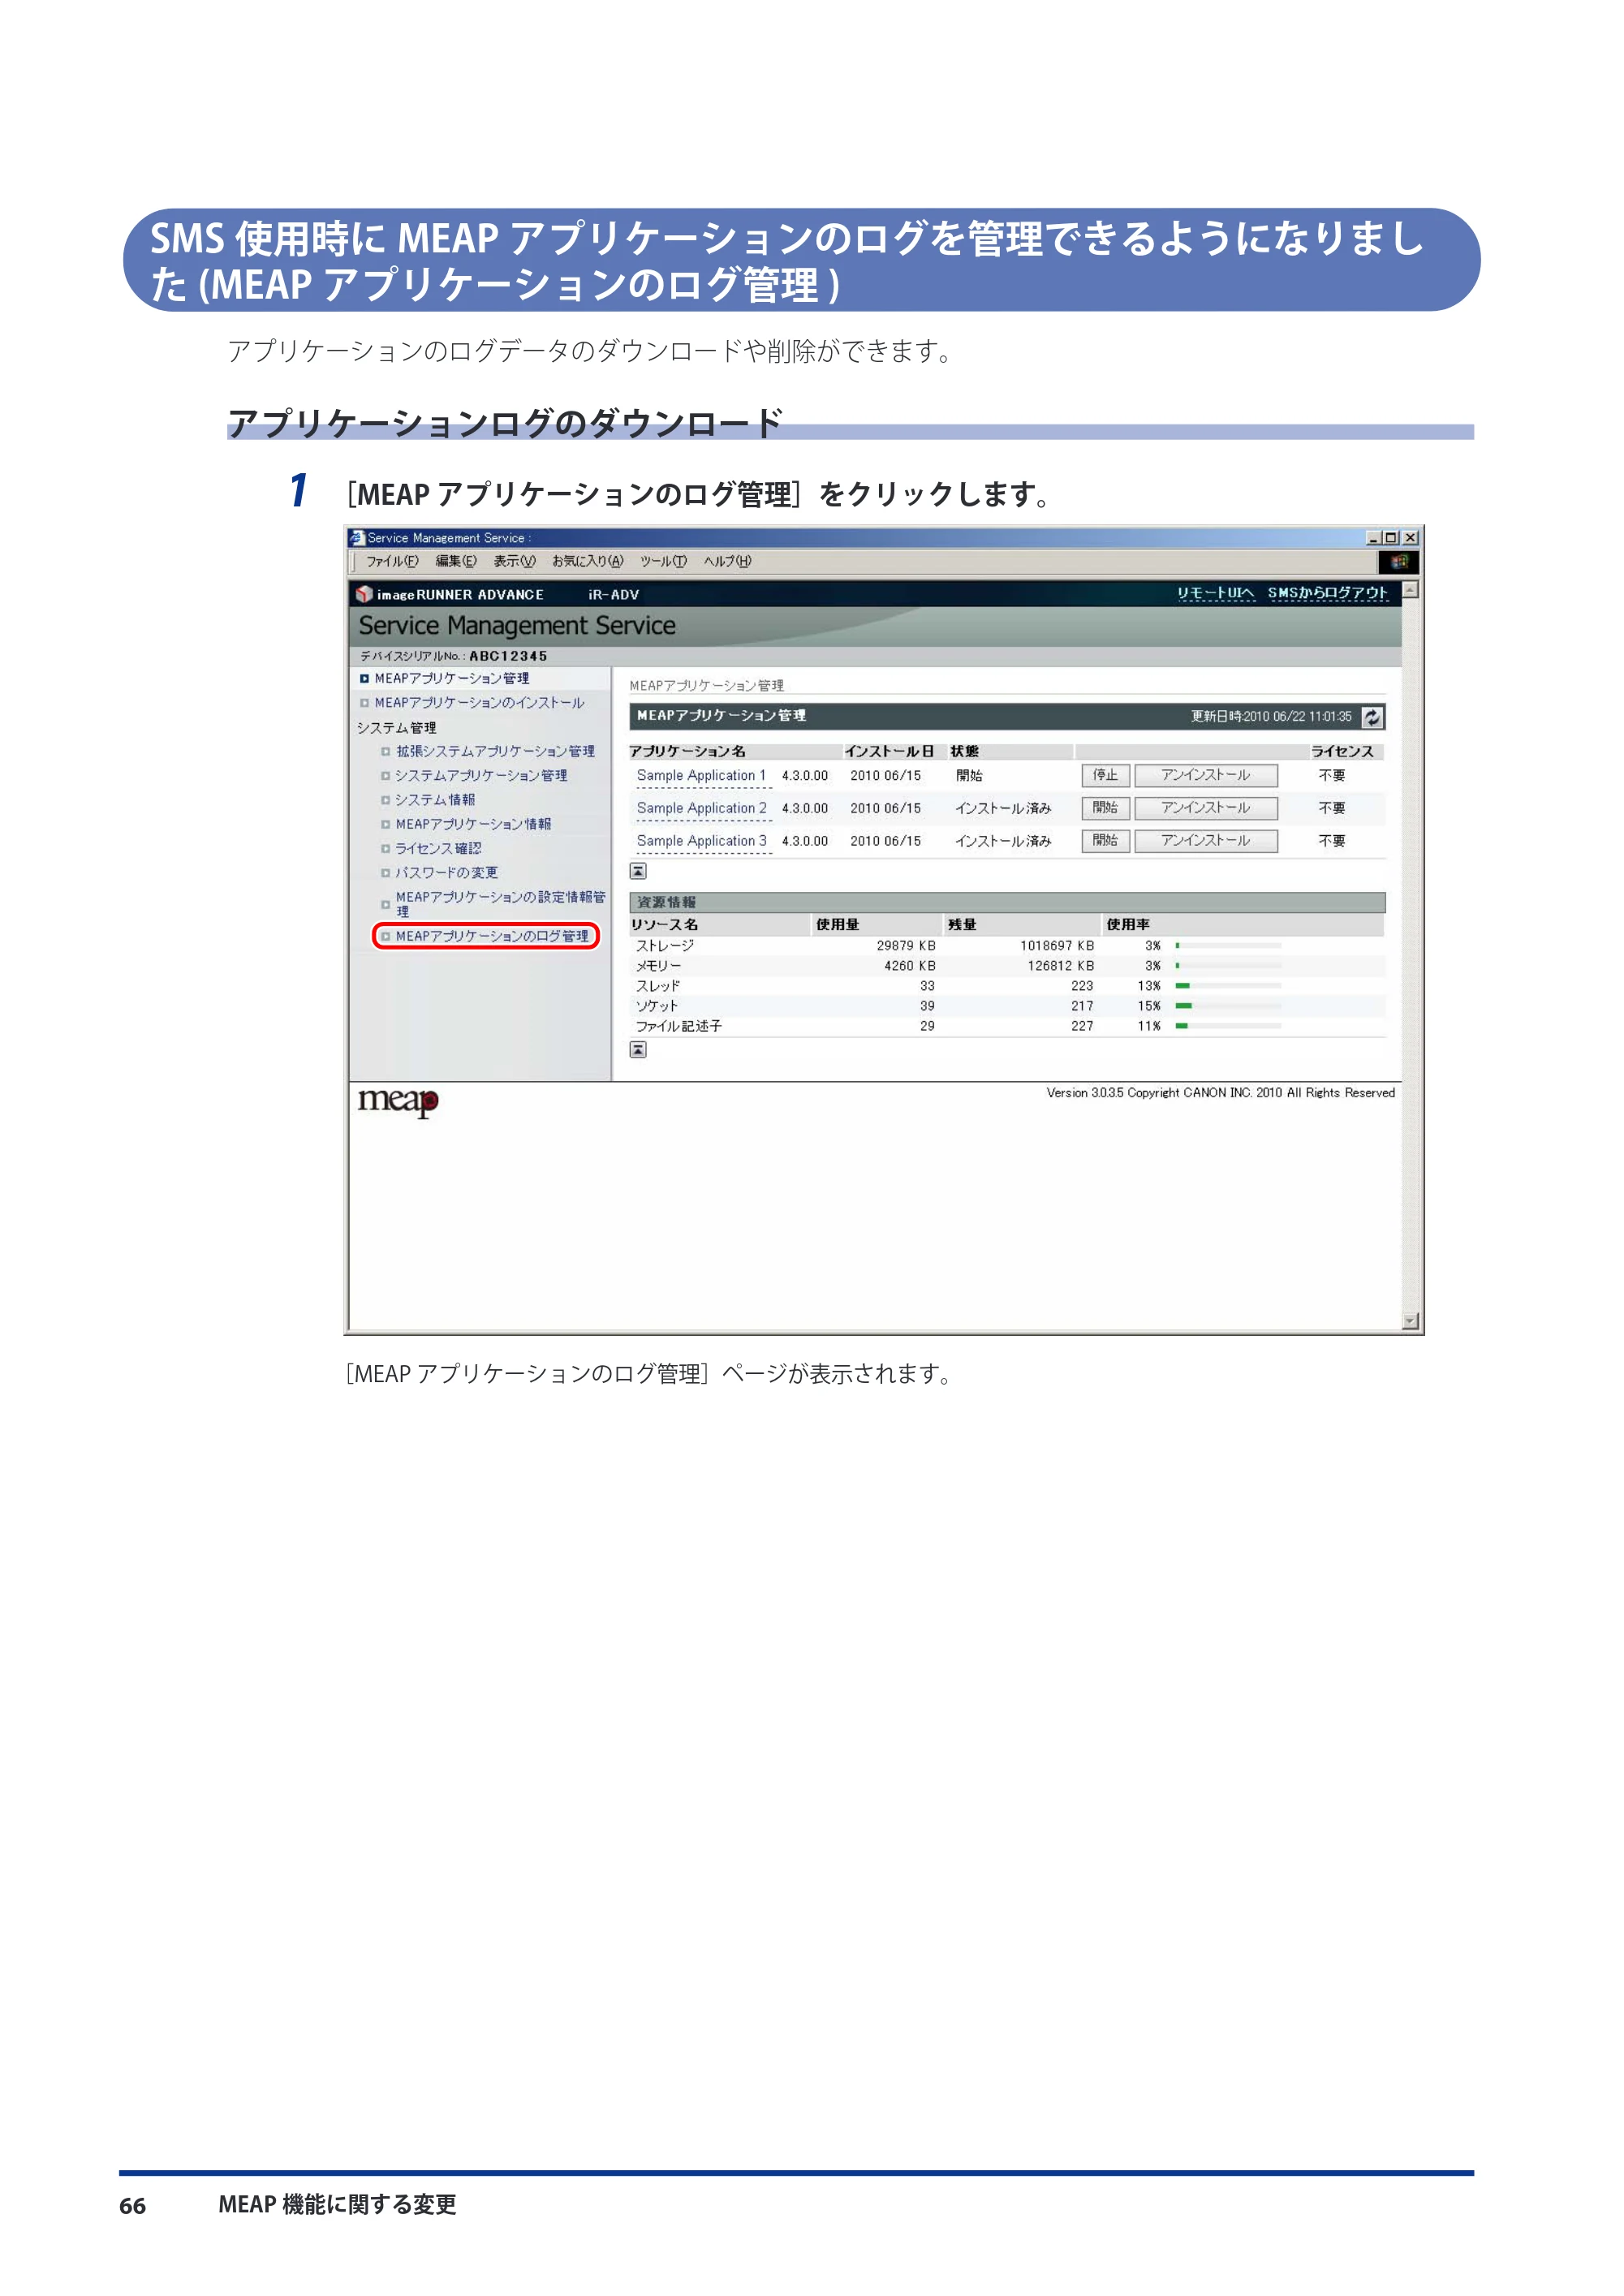Open the Sample Application 2 link
The image size is (1624, 2296).
pos(702,808)
